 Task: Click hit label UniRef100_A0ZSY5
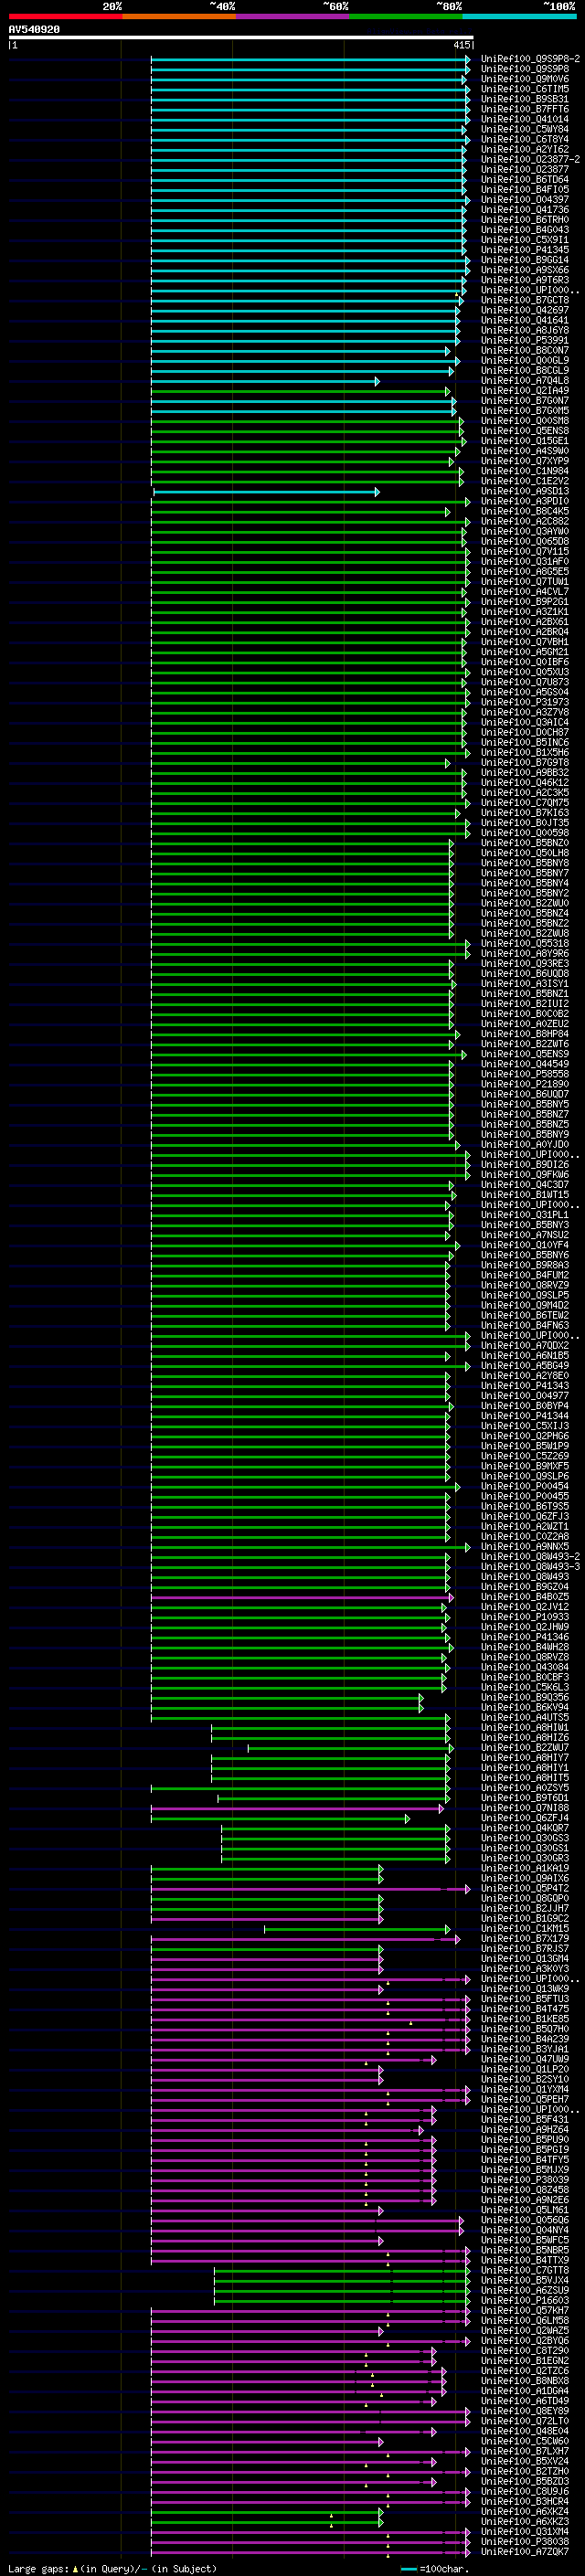click(524, 1788)
